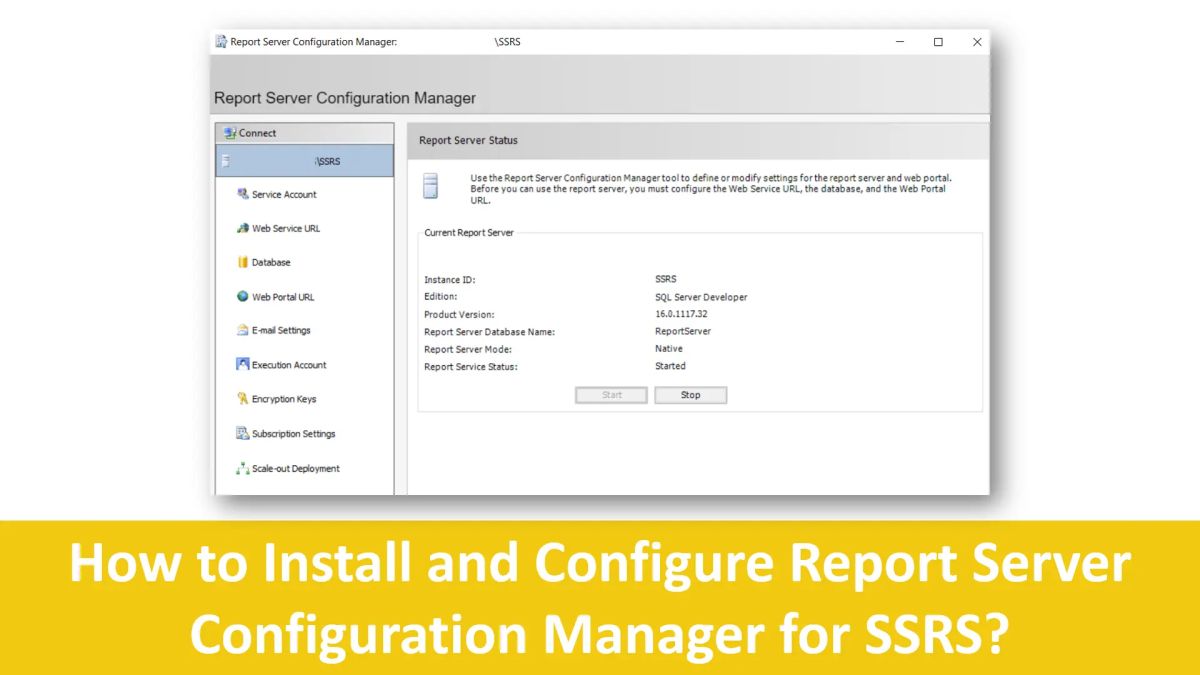This screenshot has width=1200, height=675.
Task: Select the E-mail Settings sidebar entry
Action: (x=283, y=330)
